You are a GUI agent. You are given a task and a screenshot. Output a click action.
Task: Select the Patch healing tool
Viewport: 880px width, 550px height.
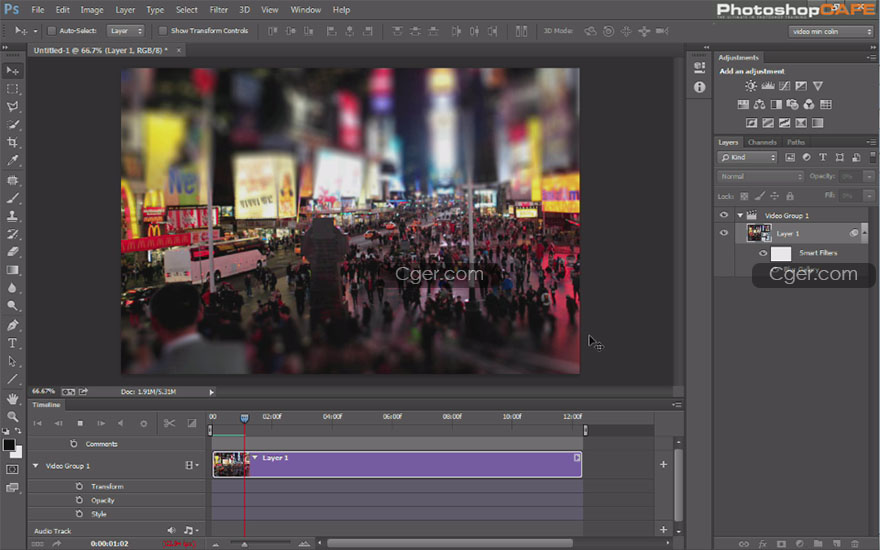click(12, 180)
